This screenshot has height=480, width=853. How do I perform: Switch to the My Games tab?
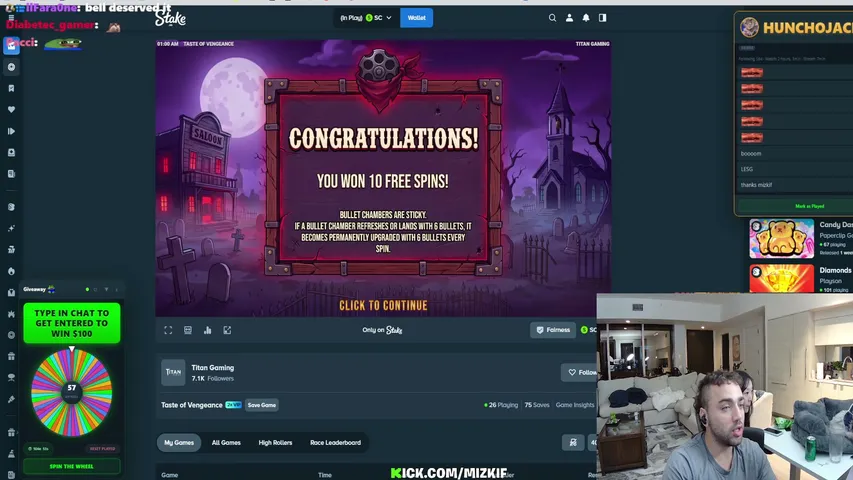coord(179,442)
